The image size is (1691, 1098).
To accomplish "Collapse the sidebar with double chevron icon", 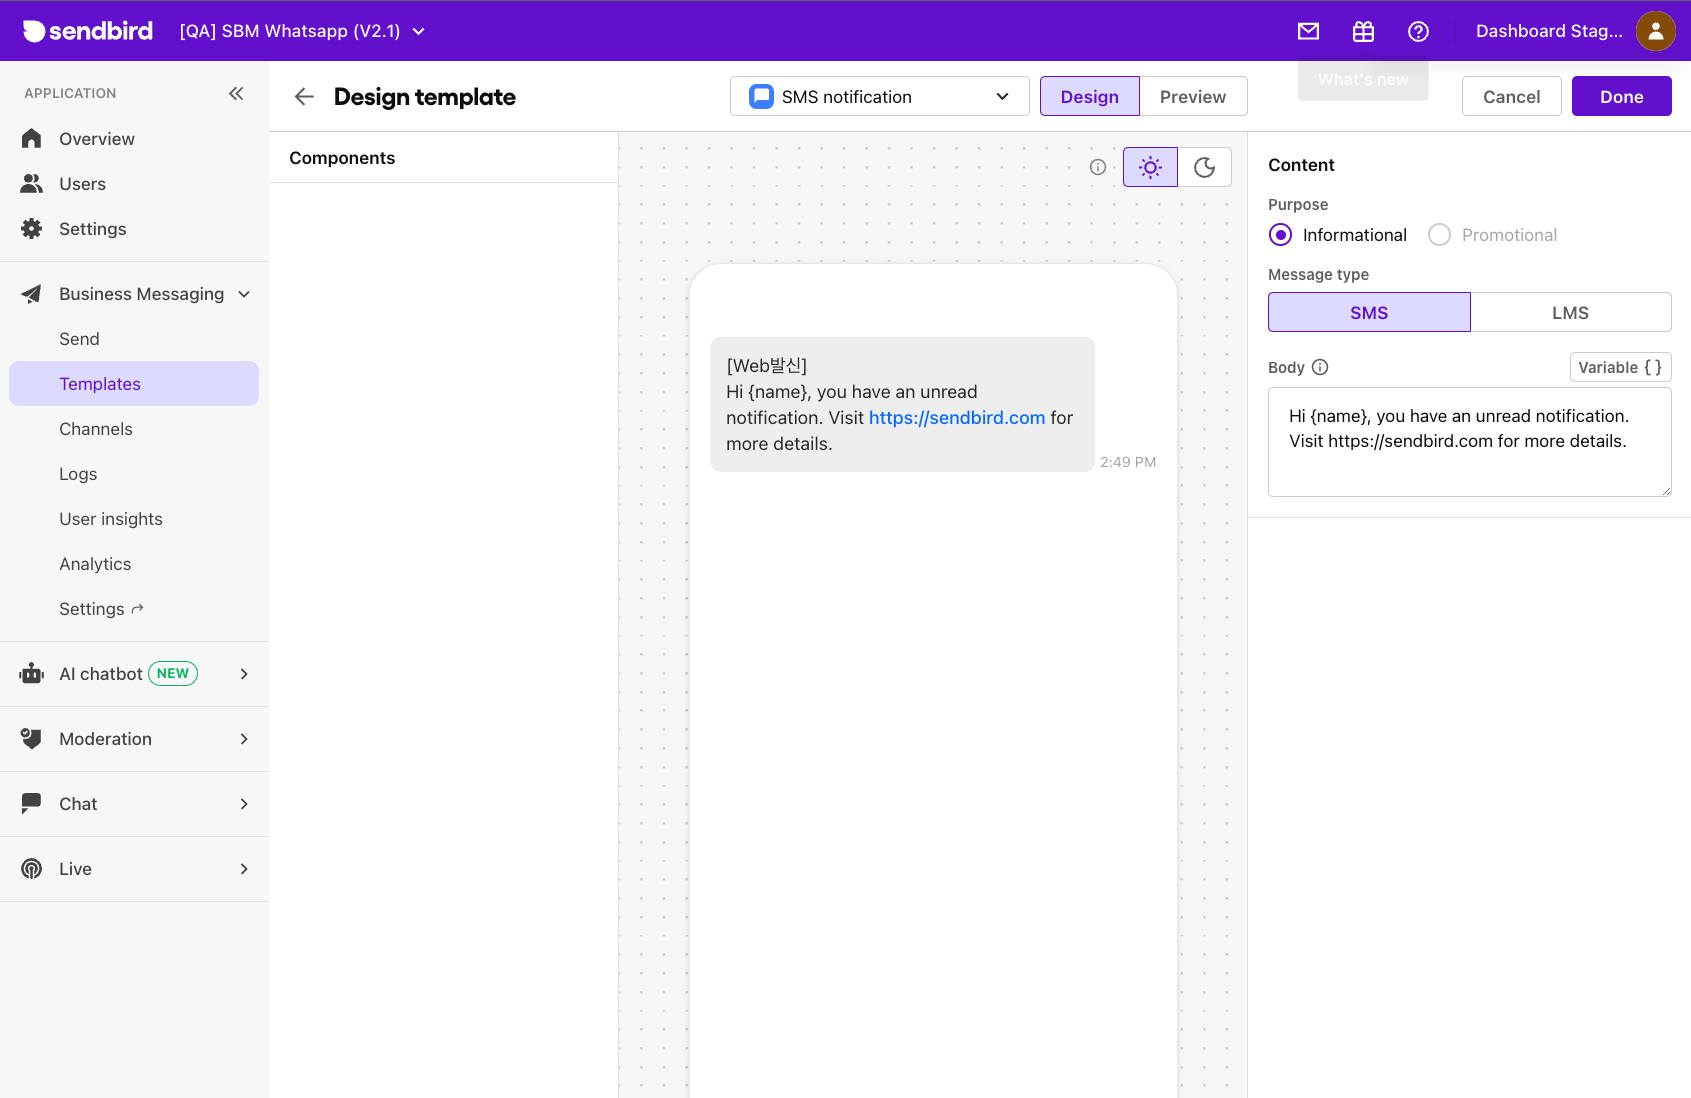I will tap(236, 93).
